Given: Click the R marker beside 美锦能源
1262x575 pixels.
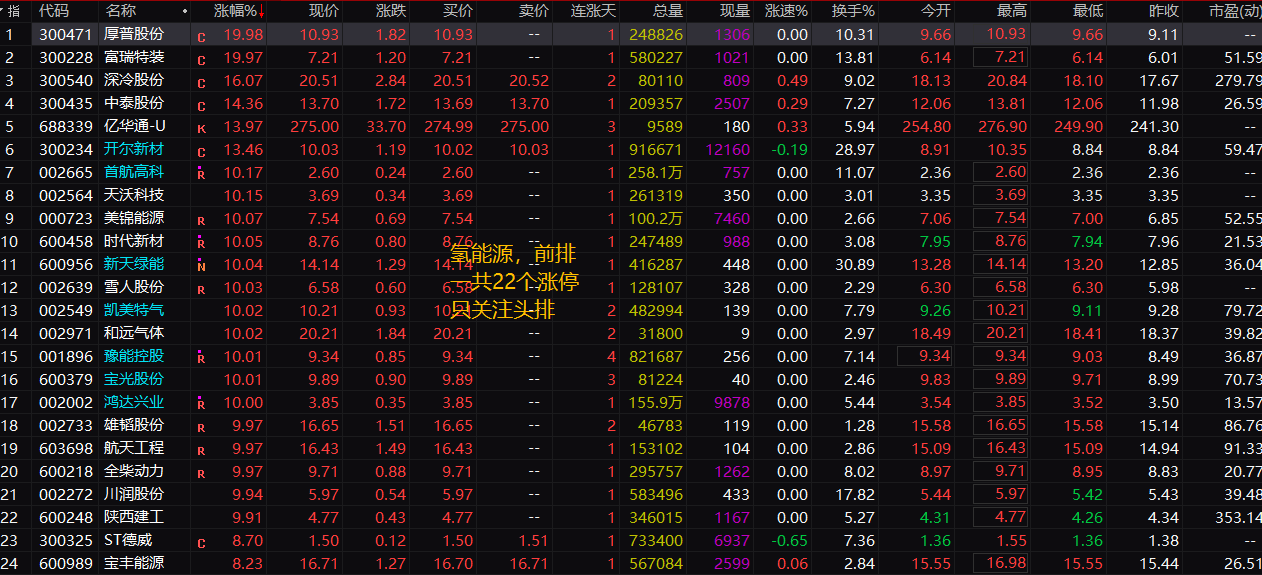Looking at the screenshot, I should click(201, 221).
